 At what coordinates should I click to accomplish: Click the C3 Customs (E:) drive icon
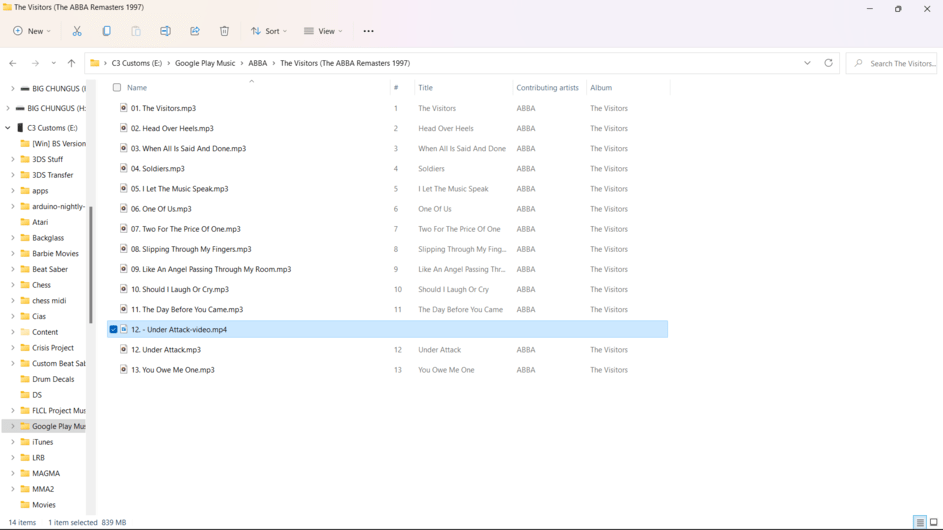[x=20, y=128]
